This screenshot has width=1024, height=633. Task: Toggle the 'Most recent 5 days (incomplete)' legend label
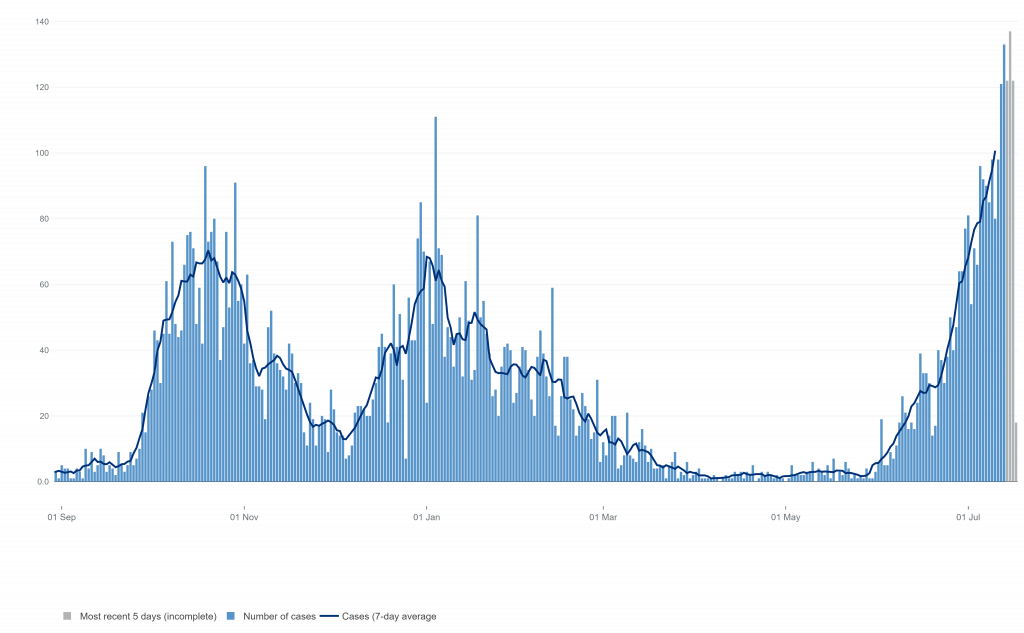[148, 616]
